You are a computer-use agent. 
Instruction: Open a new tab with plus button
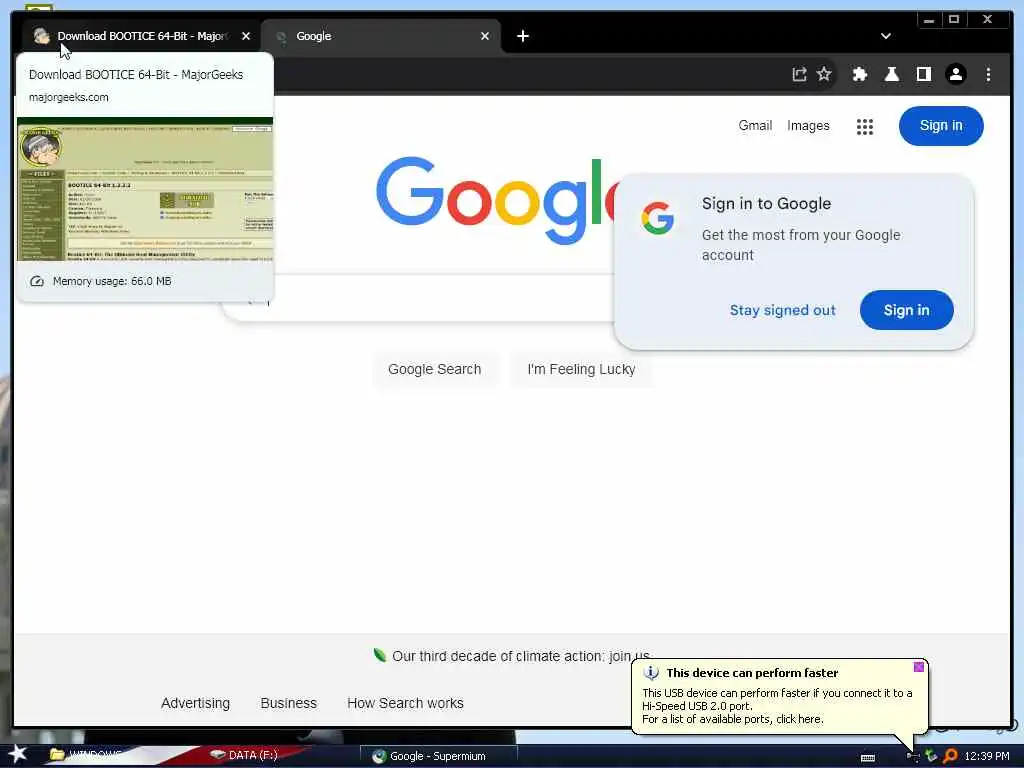522,36
